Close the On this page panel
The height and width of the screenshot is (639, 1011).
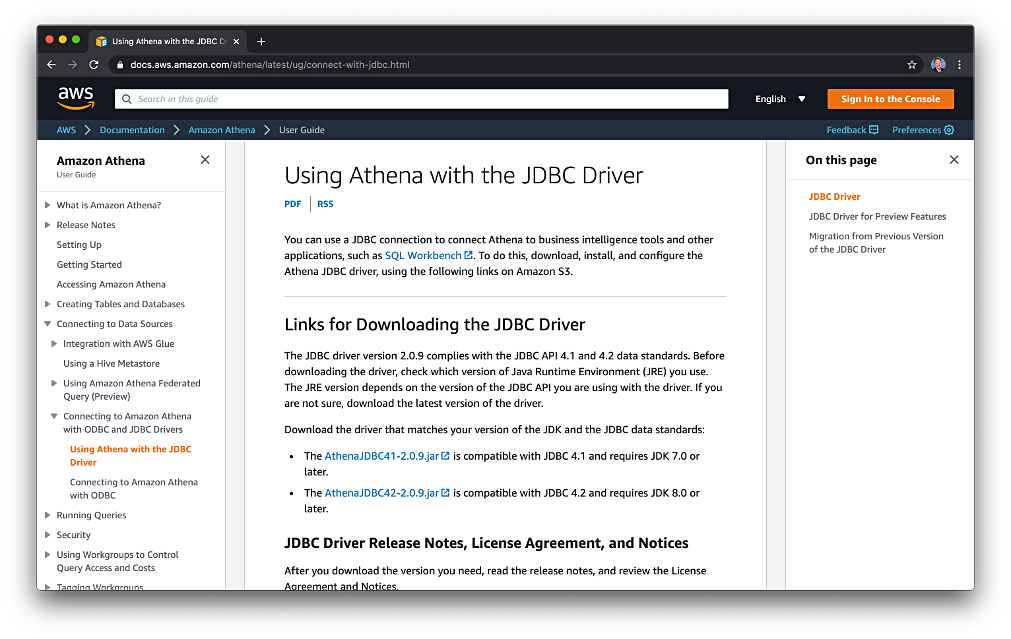coord(953,159)
